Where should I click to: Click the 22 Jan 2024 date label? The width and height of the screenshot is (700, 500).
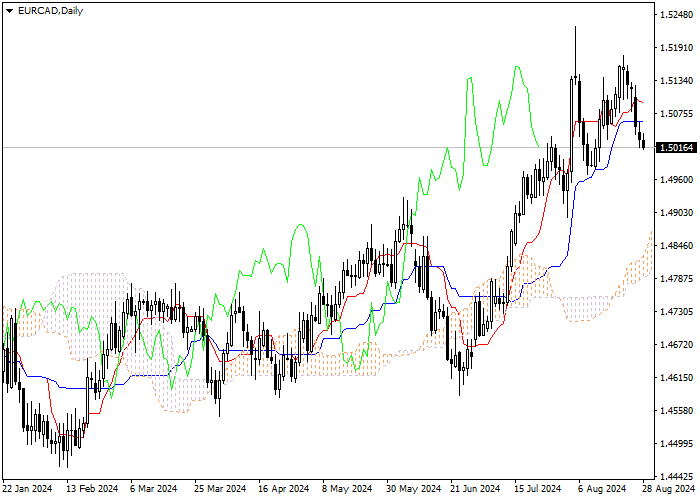(x=27, y=488)
